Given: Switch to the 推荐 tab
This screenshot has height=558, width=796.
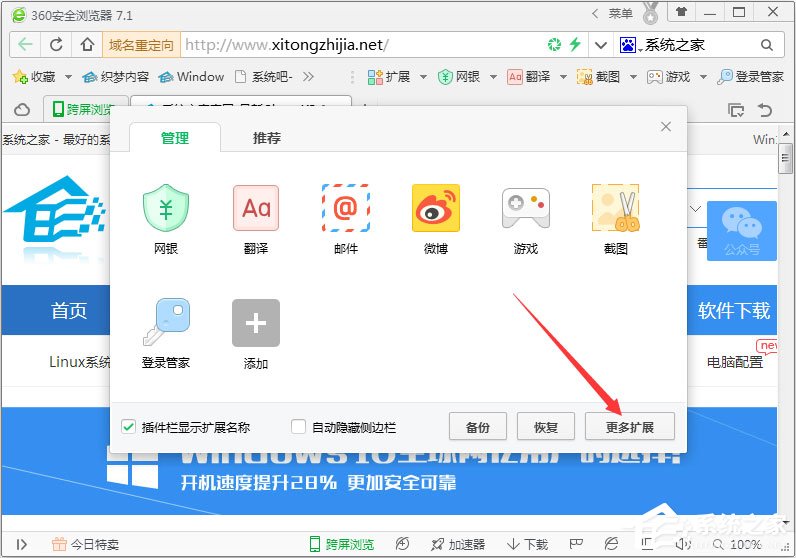Looking at the screenshot, I should point(267,138).
